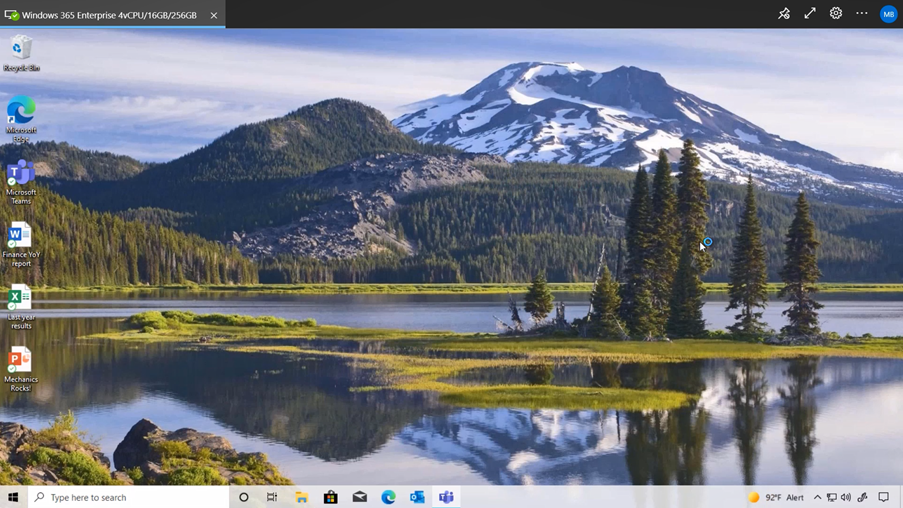This screenshot has width=903, height=508.
Task: Open Task View in the taskbar
Action: pyautogui.click(x=272, y=497)
